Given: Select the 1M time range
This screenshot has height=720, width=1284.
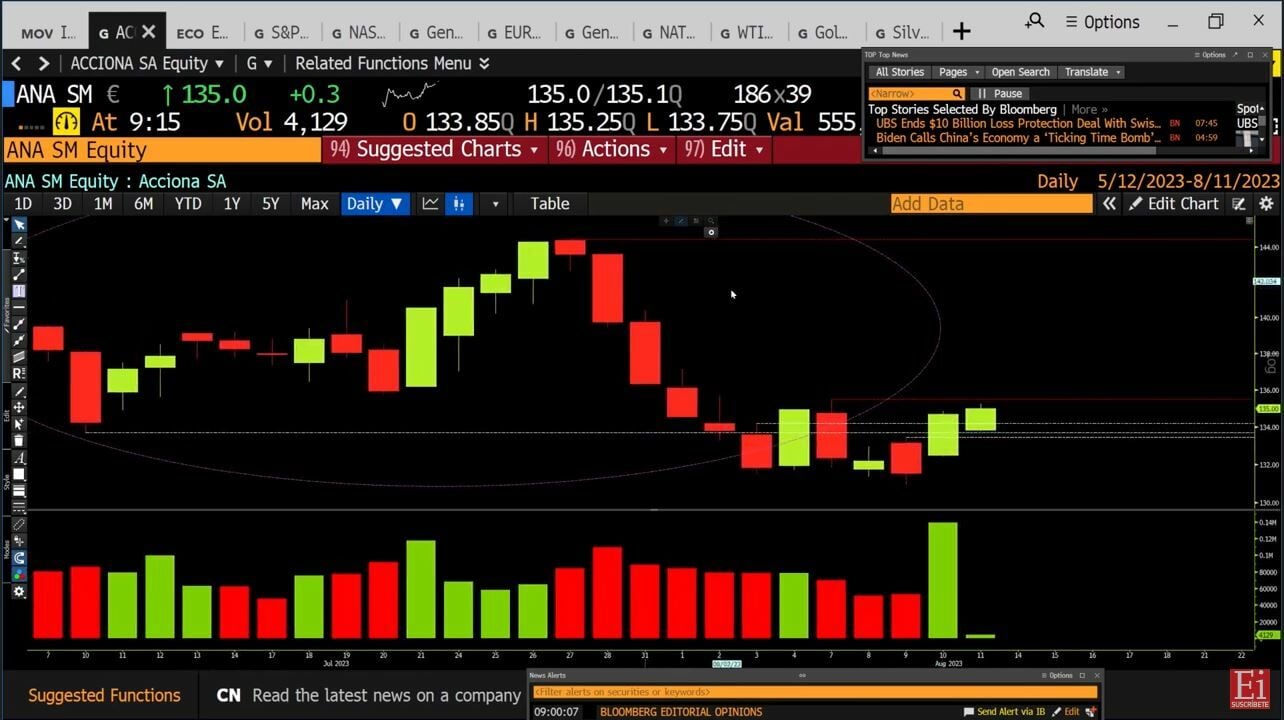Looking at the screenshot, I should [102, 204].
